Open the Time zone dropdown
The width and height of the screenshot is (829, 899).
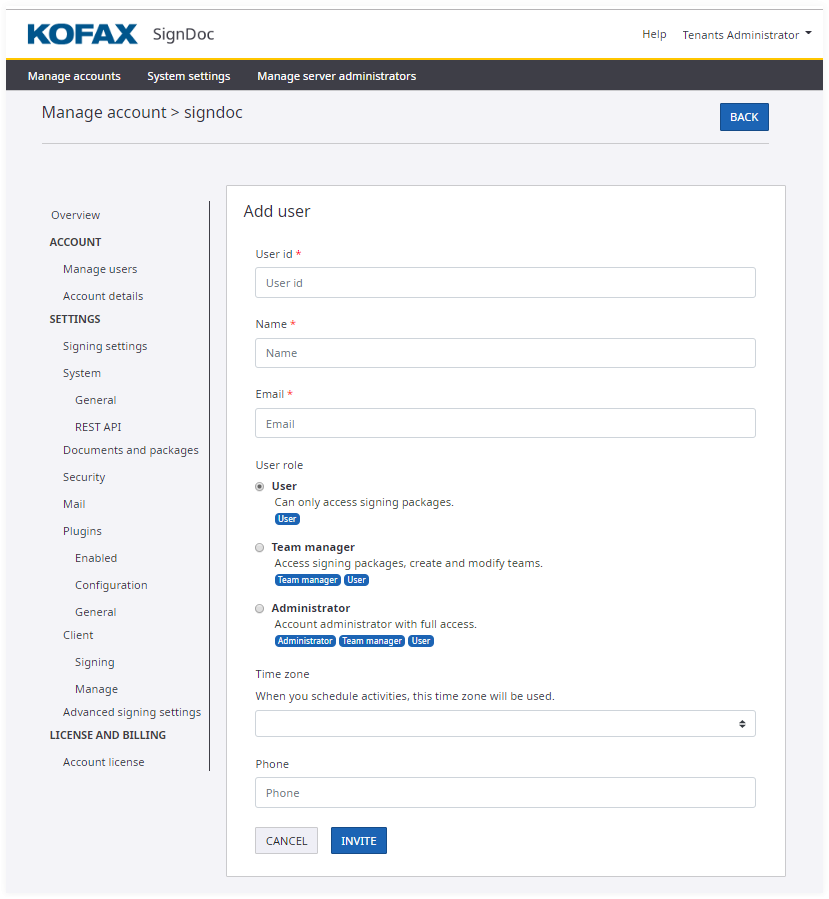point(505,723)
